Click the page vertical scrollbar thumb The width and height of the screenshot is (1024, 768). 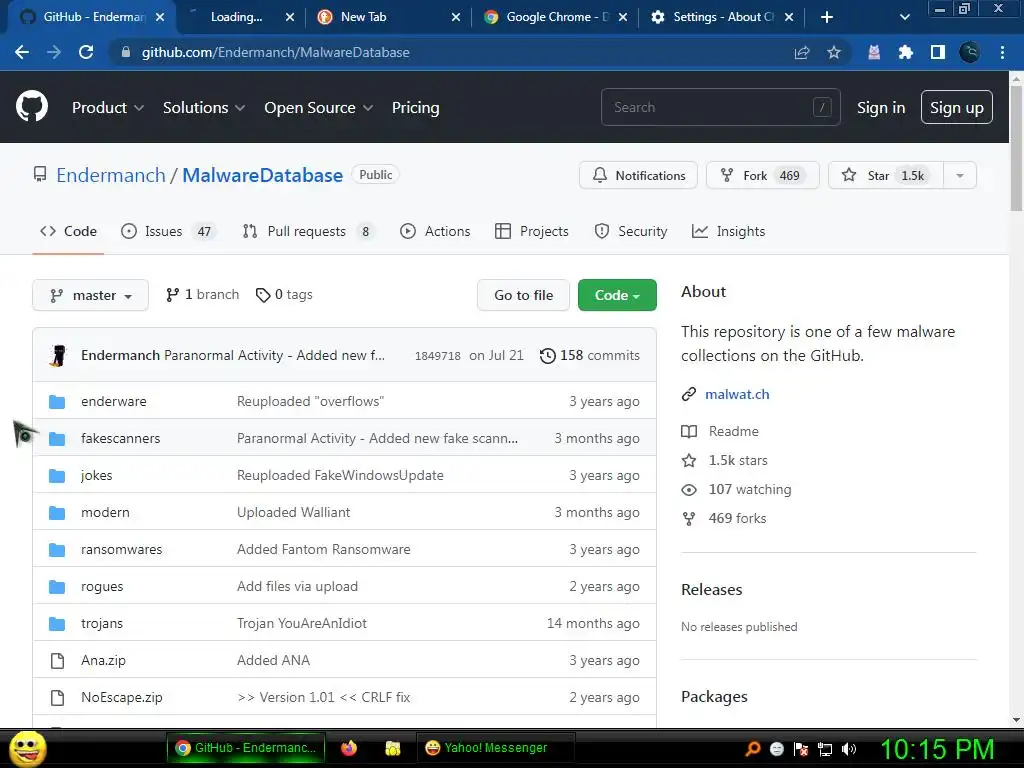pos(1016,149)
